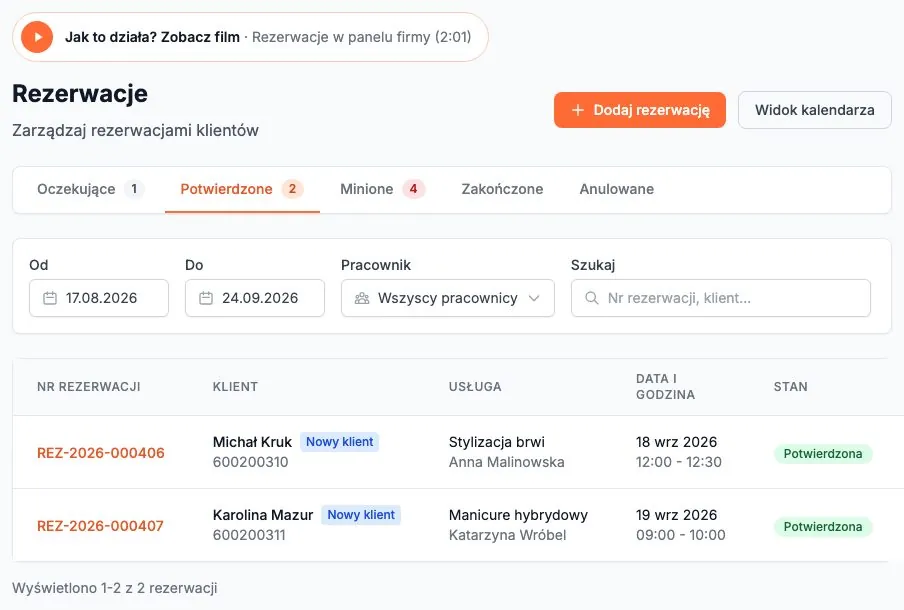Click the DATA I GODZINA column header
This screenshot has width=904, height=610.
tap(665, 387)
